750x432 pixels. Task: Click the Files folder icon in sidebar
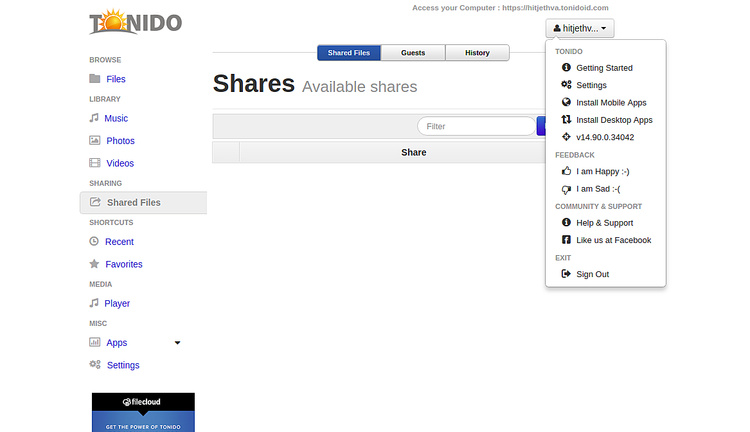[94, 79]
